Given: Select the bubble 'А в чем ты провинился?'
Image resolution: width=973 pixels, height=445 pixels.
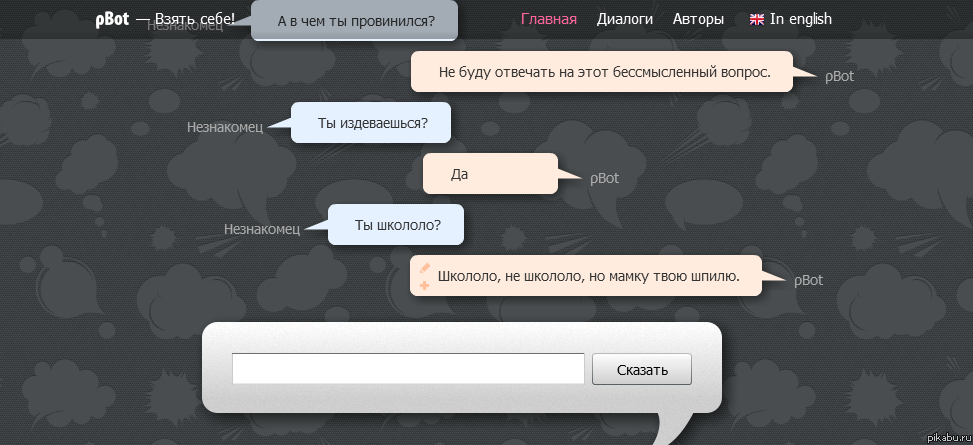Looking at the screenshot, I should pos(354,20).
